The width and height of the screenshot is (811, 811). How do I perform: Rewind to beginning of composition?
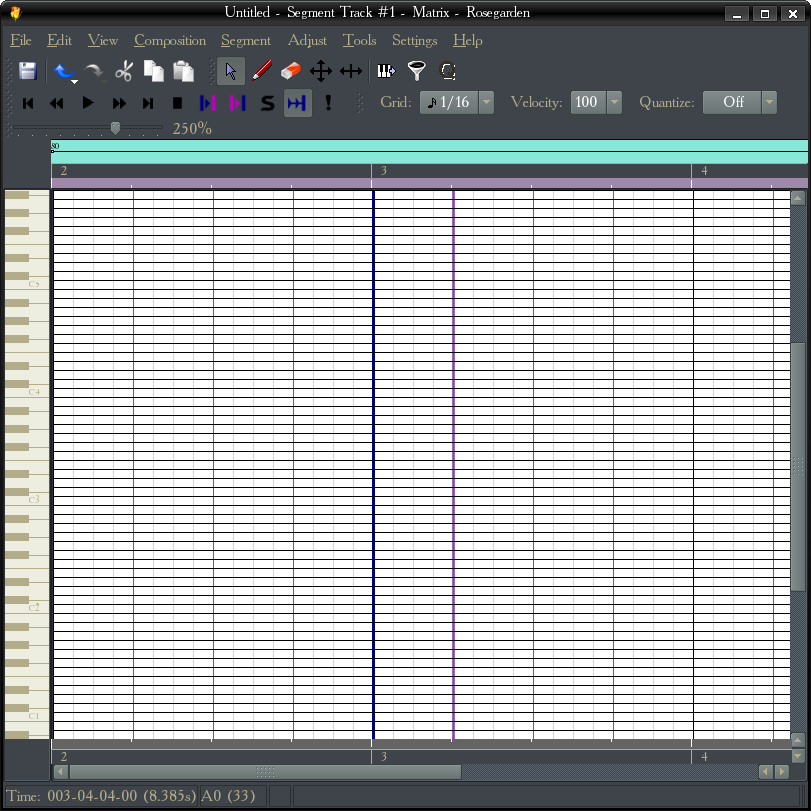28,103
